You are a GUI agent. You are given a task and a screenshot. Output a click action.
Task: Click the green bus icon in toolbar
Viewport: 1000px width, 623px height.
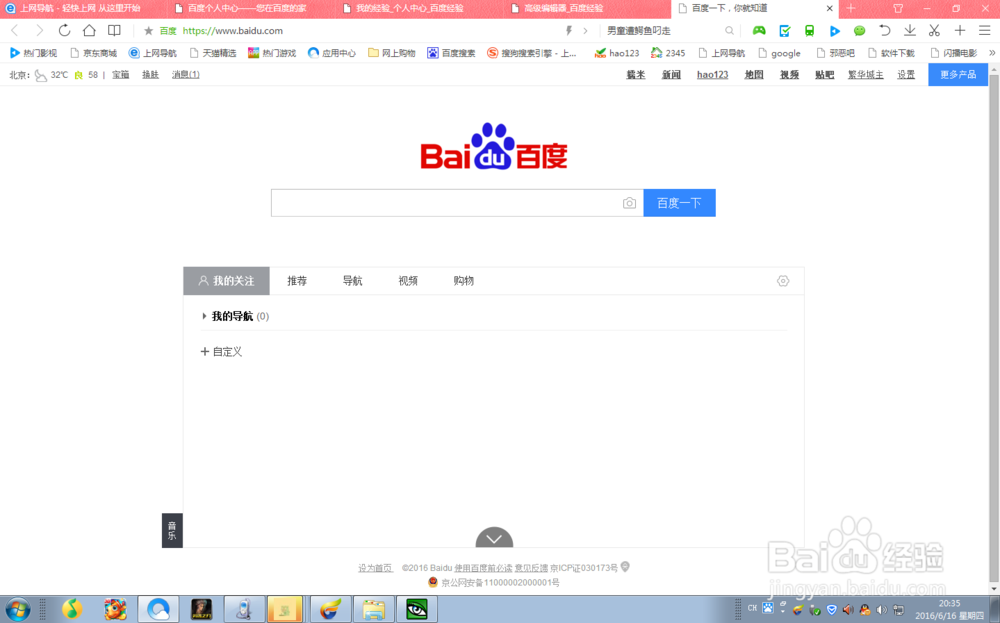click(x=809, y=31)
